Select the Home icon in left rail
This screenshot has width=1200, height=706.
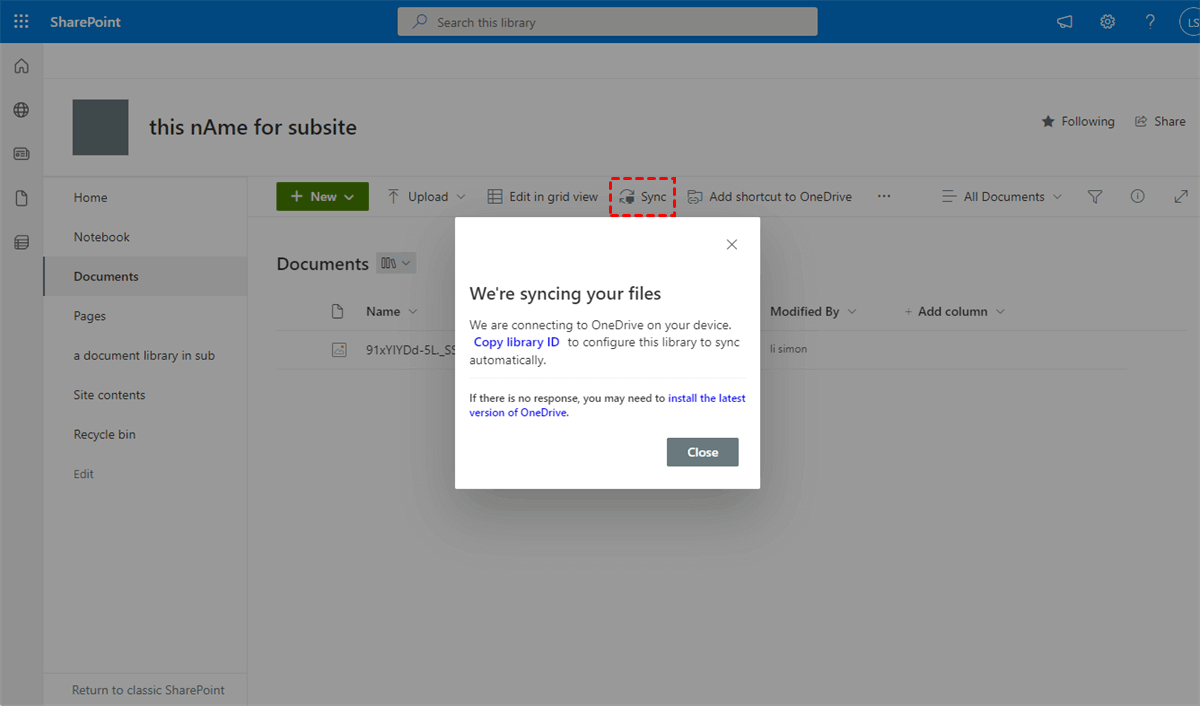pos(21,65)
